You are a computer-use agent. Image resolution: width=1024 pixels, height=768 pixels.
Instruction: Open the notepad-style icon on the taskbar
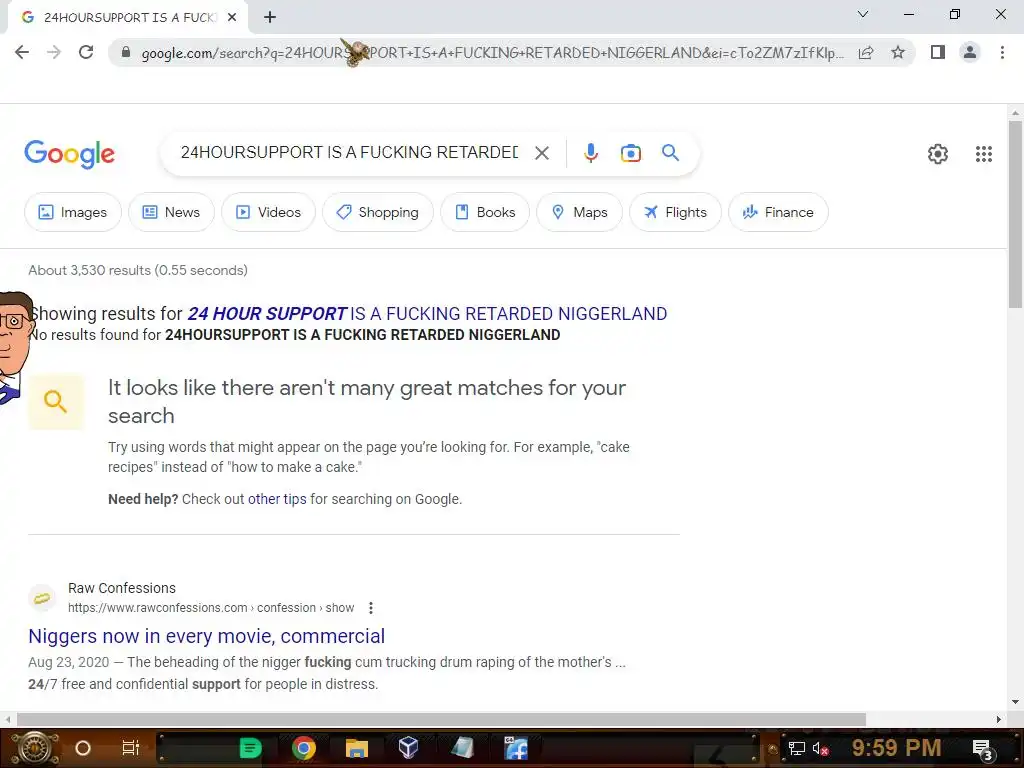pyautogui.click(x=462, y=748)
